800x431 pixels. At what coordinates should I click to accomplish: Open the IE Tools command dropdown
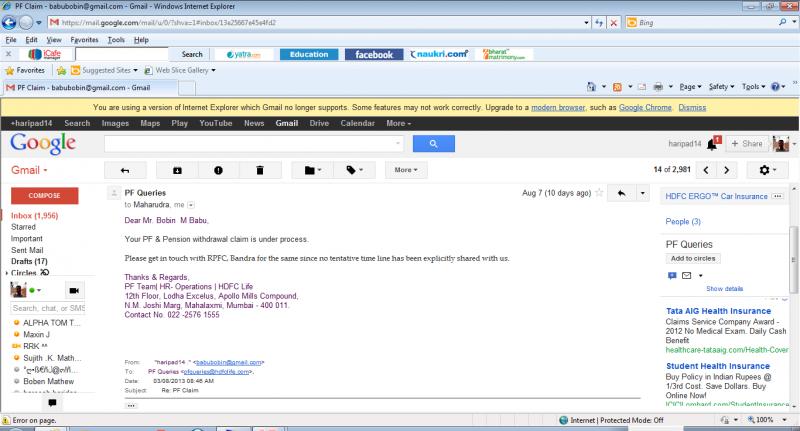coord(754,87)
